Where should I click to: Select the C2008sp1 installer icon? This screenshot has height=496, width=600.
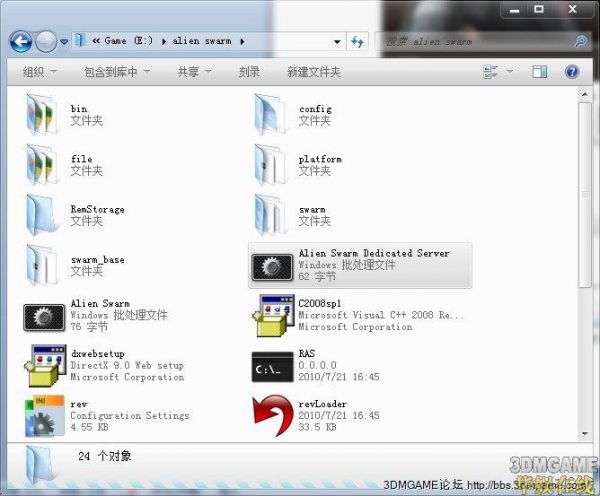273,315
